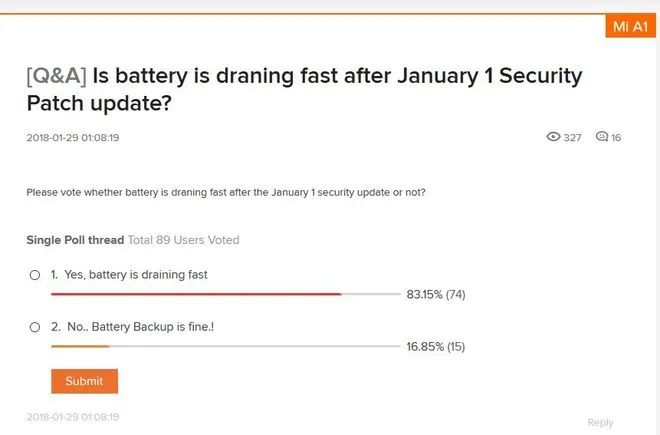Click the post date below the title

[73, 138]
